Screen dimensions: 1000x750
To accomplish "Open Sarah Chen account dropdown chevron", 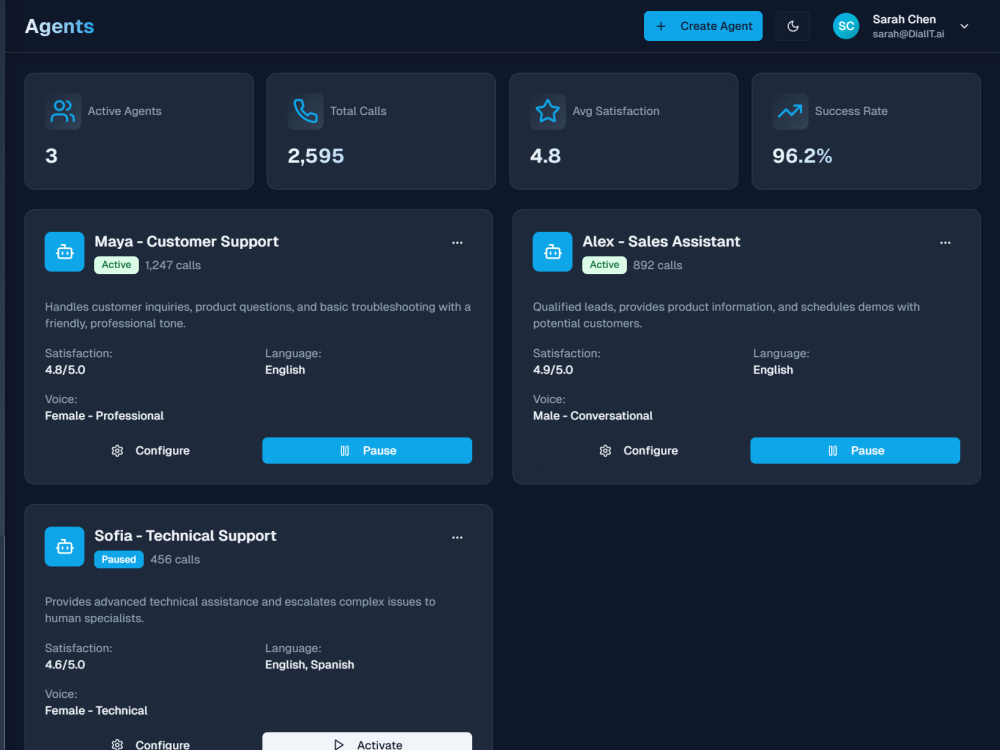I will pos(964,26).
